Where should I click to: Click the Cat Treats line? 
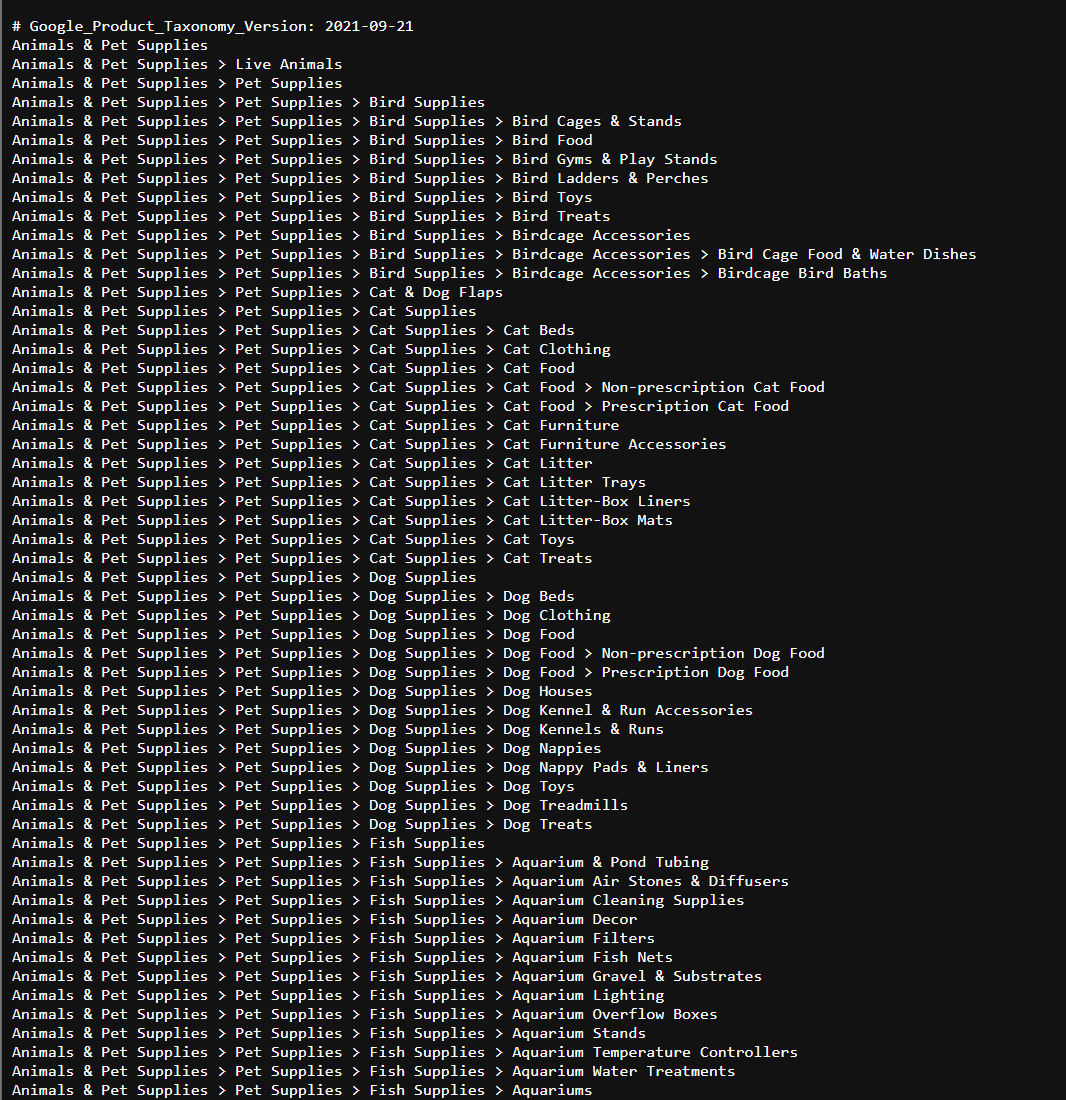pyautogui.click(x=302, y=558)
